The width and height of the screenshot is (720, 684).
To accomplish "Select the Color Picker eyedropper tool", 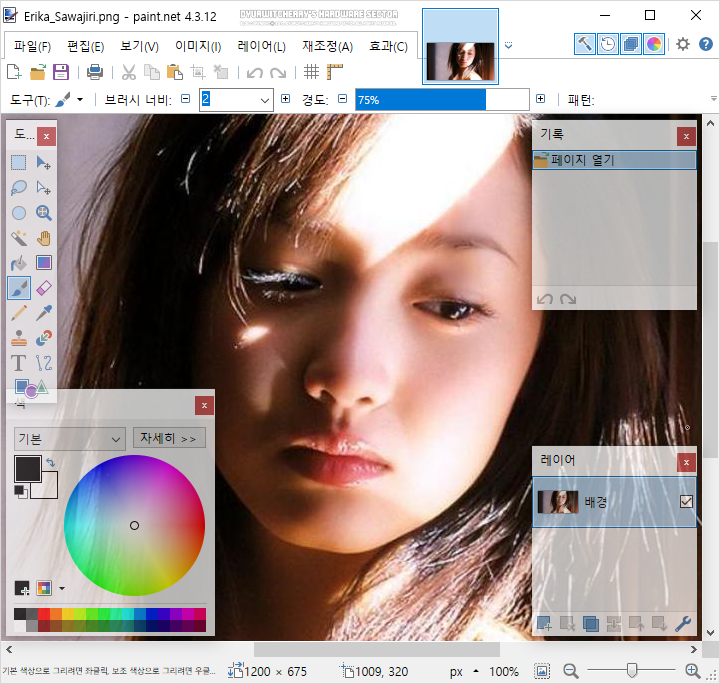I will click(44, 314).
